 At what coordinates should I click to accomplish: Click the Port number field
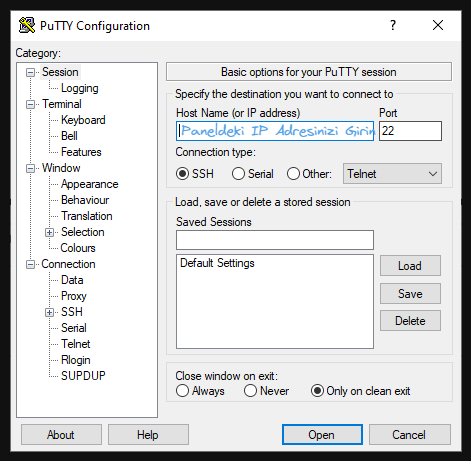(x=410, y=131)
